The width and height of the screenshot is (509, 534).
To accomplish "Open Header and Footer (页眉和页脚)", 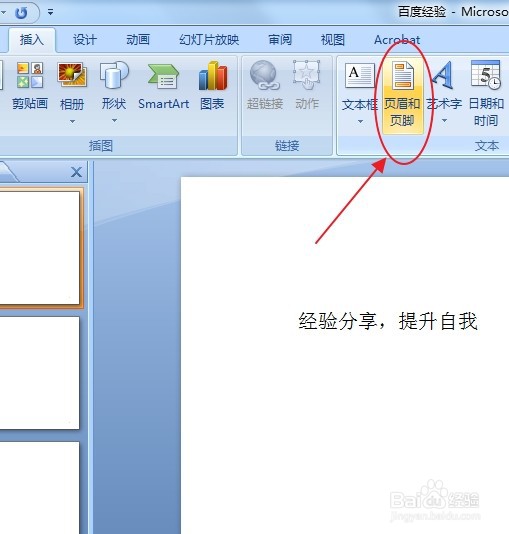I will point(402,95).
